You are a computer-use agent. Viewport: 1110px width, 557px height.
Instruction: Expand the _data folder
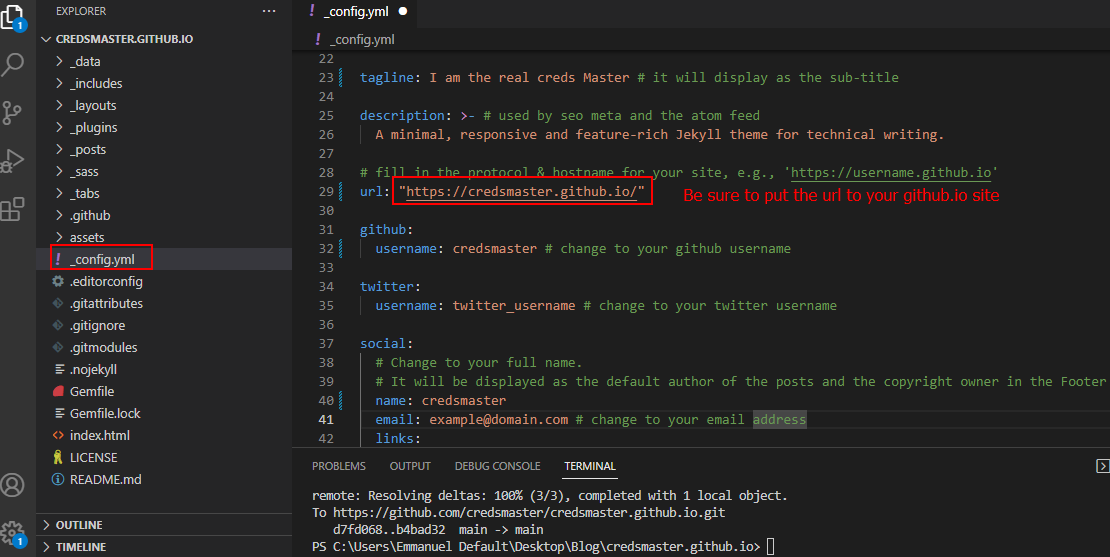59,62
